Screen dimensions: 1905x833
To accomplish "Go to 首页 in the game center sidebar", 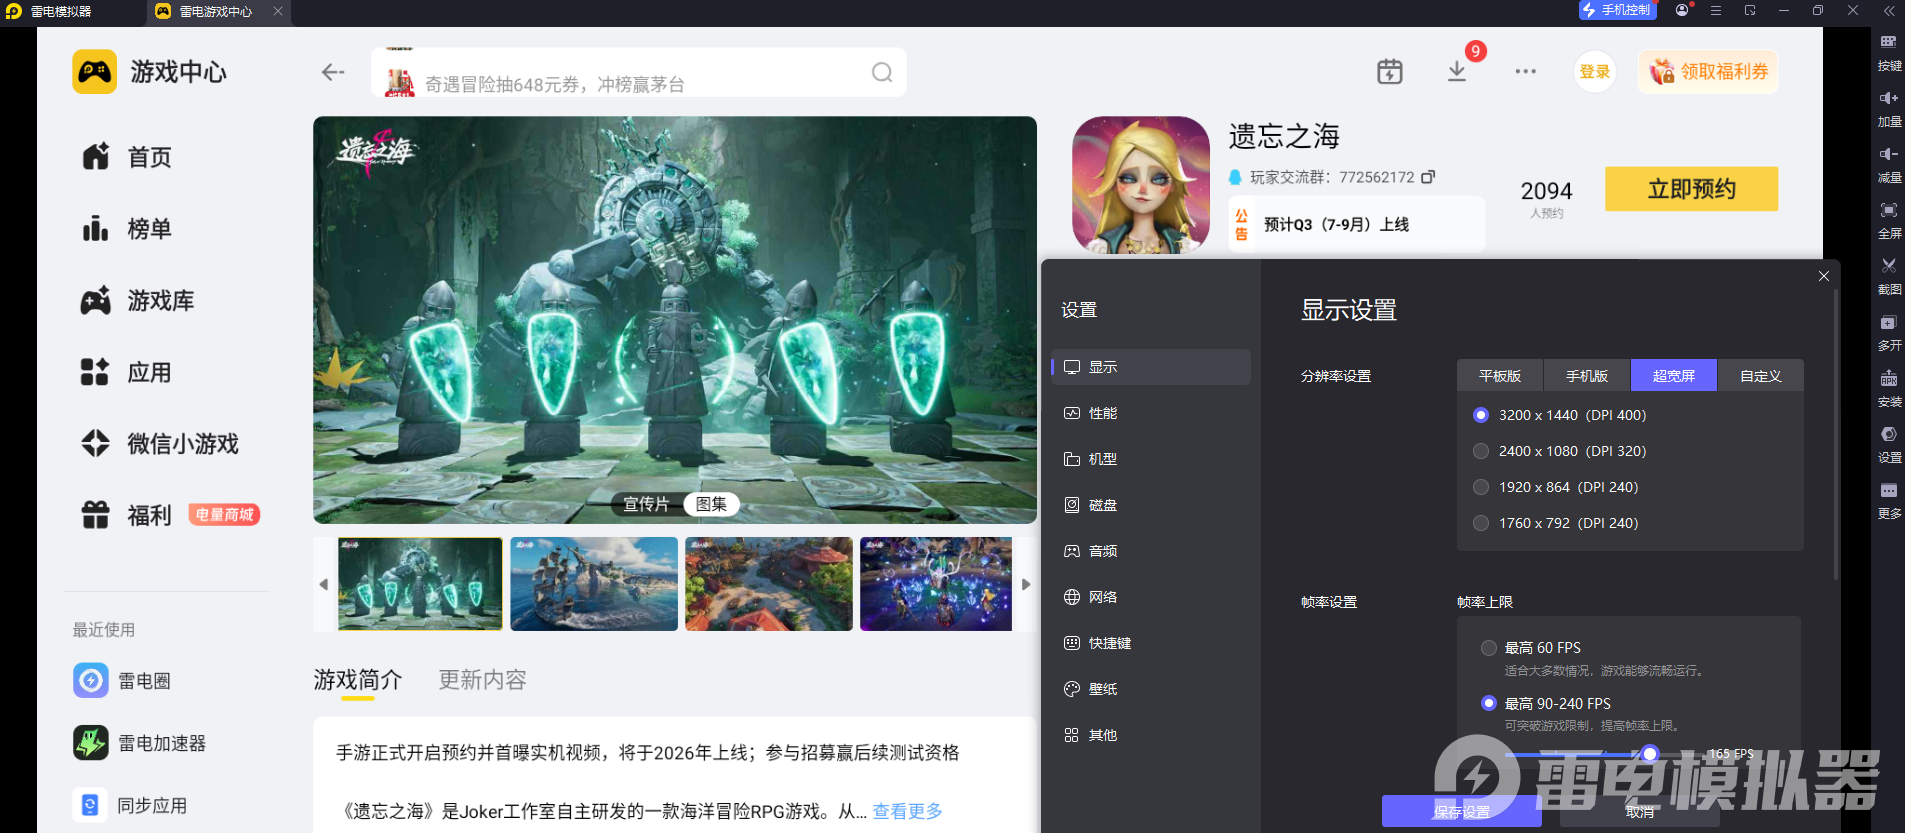I will click(x=127, y=157).
